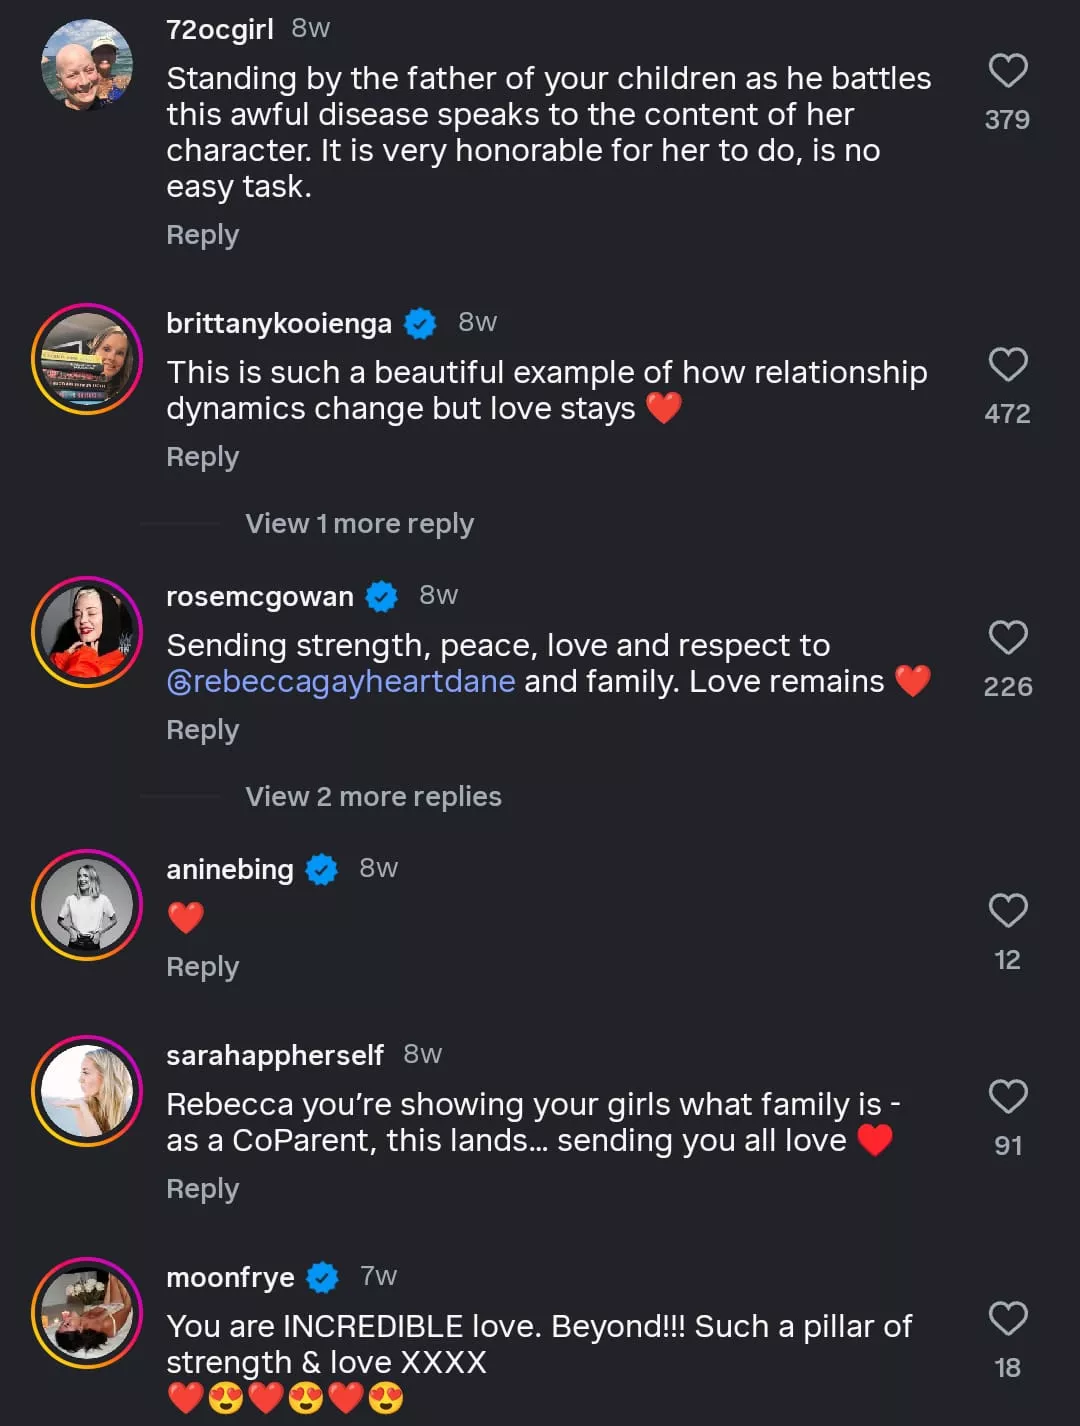Viewport: 1080px width, 1426px height.
Task: Like sarahappherself's comment
Action: (1007, 1097)
